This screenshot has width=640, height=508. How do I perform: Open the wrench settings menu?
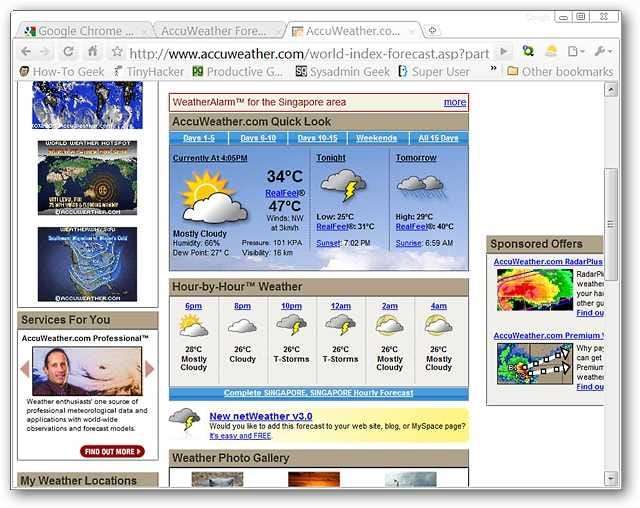click(x=603, y=51)
